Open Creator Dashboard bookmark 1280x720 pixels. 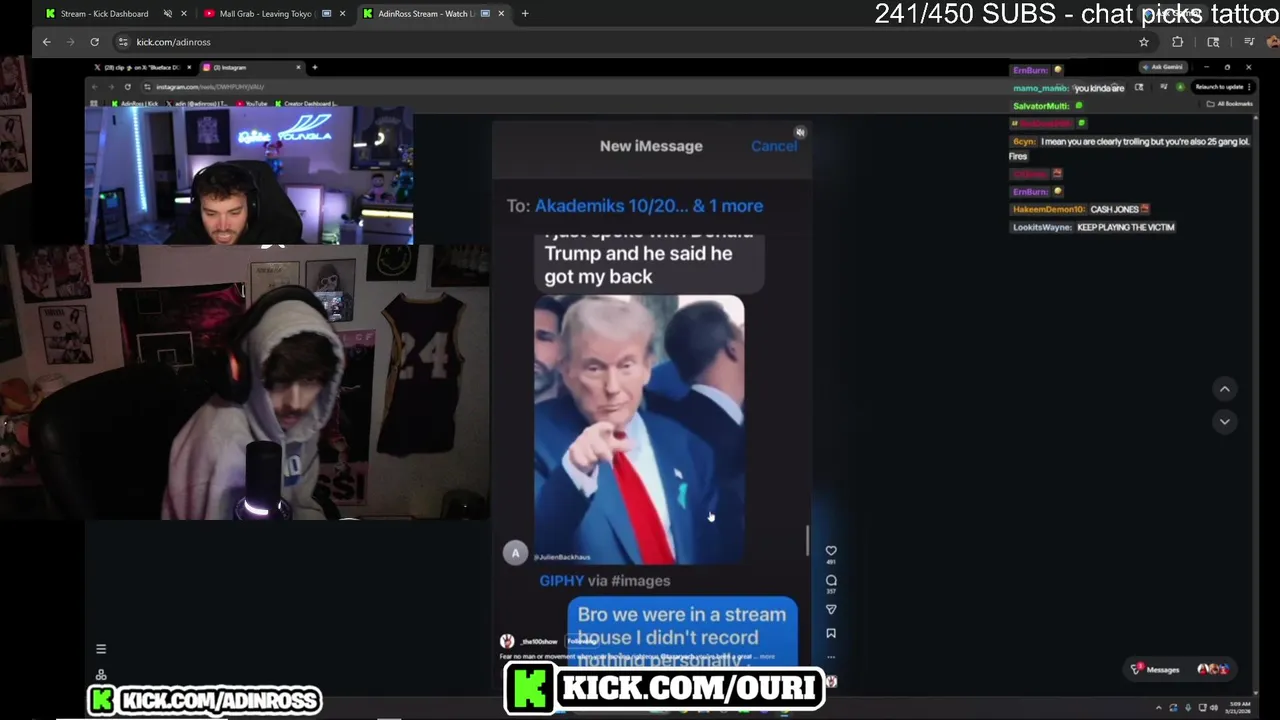click(x=306, y=103)
